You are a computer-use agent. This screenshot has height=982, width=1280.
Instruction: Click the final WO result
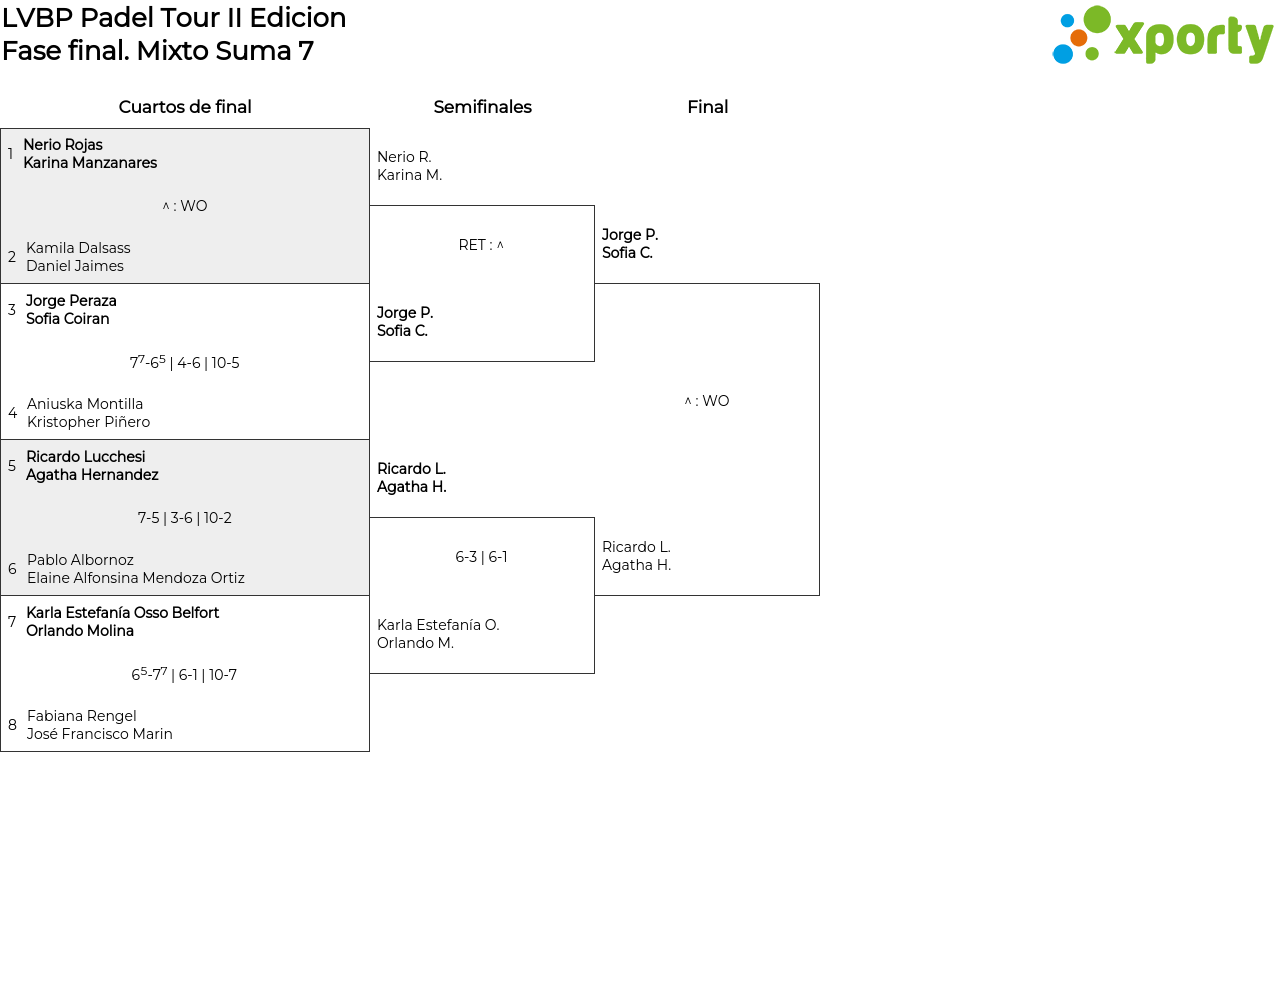[x=707, y=401]
